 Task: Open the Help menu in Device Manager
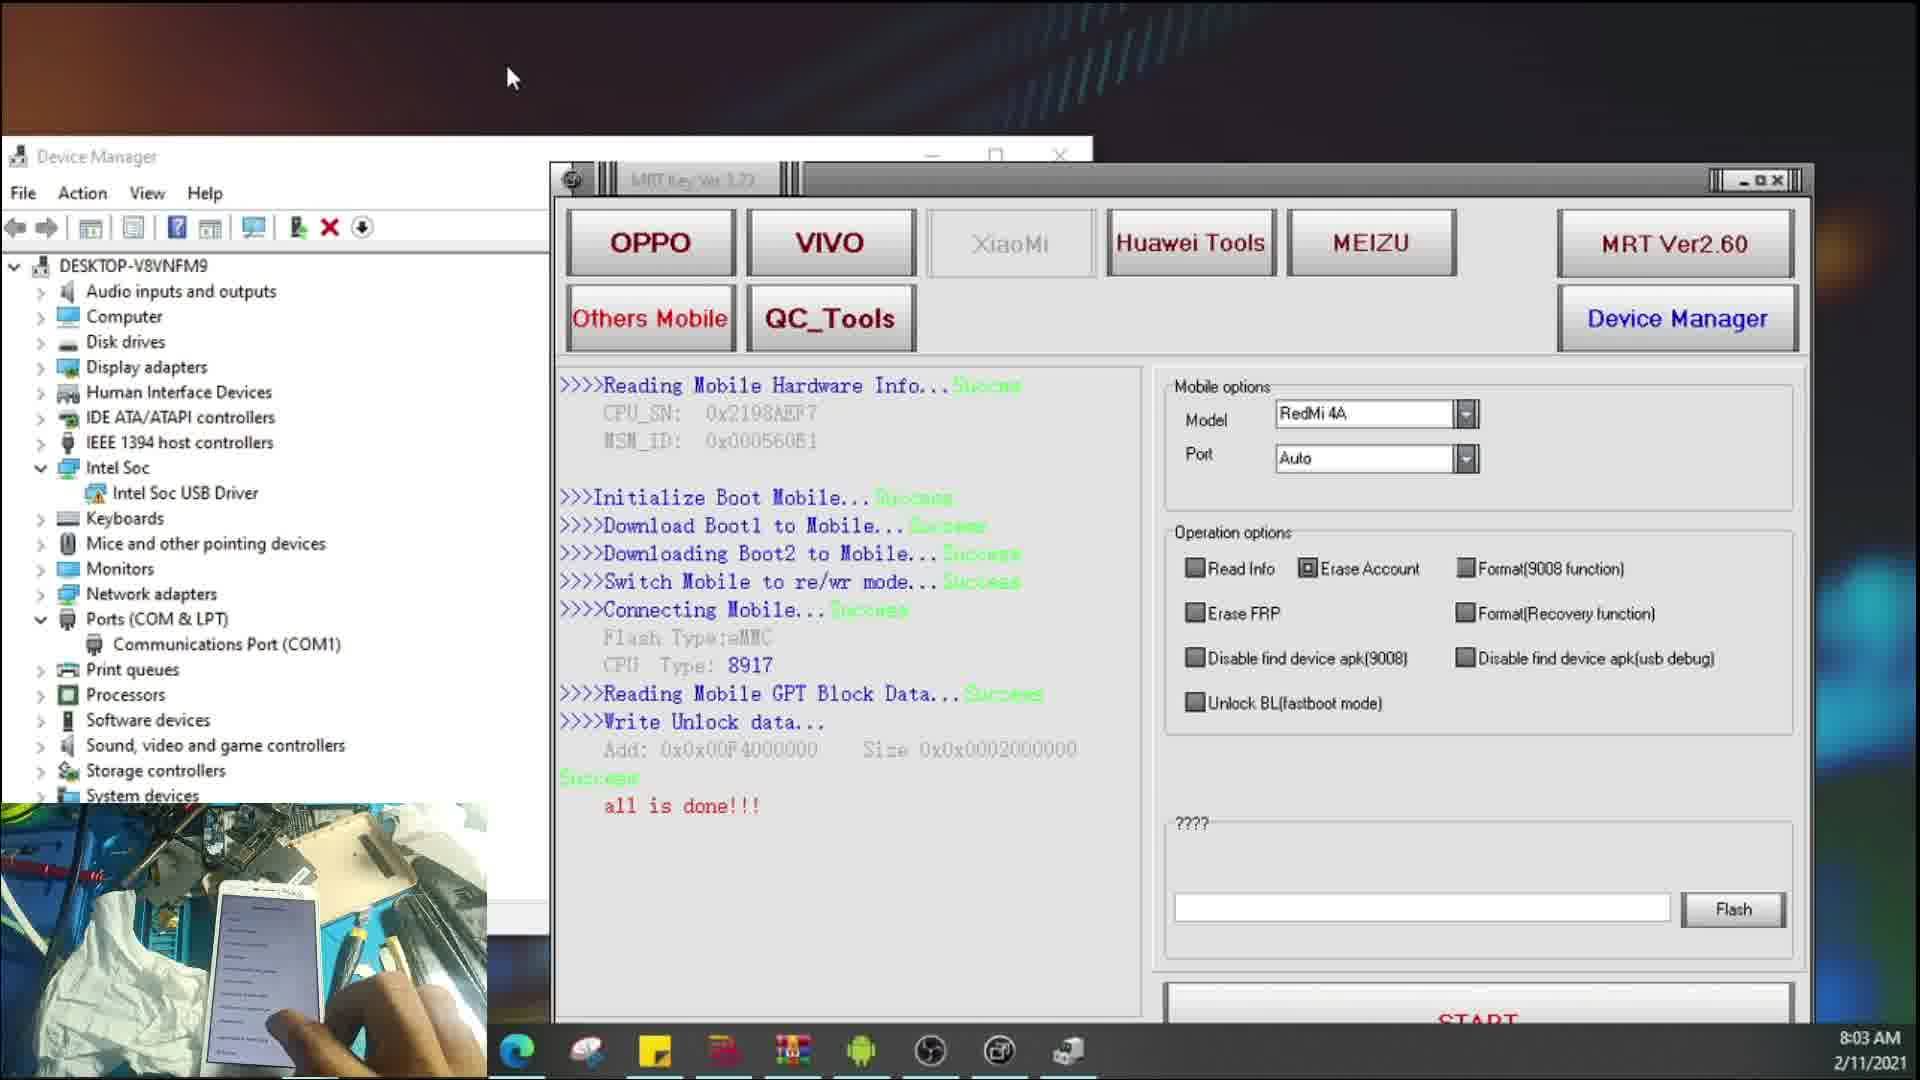205,193
